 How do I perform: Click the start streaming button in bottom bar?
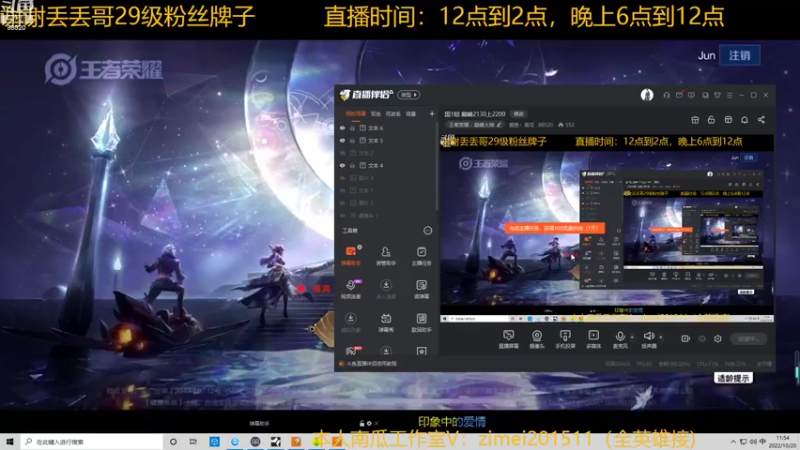(748, 339)
